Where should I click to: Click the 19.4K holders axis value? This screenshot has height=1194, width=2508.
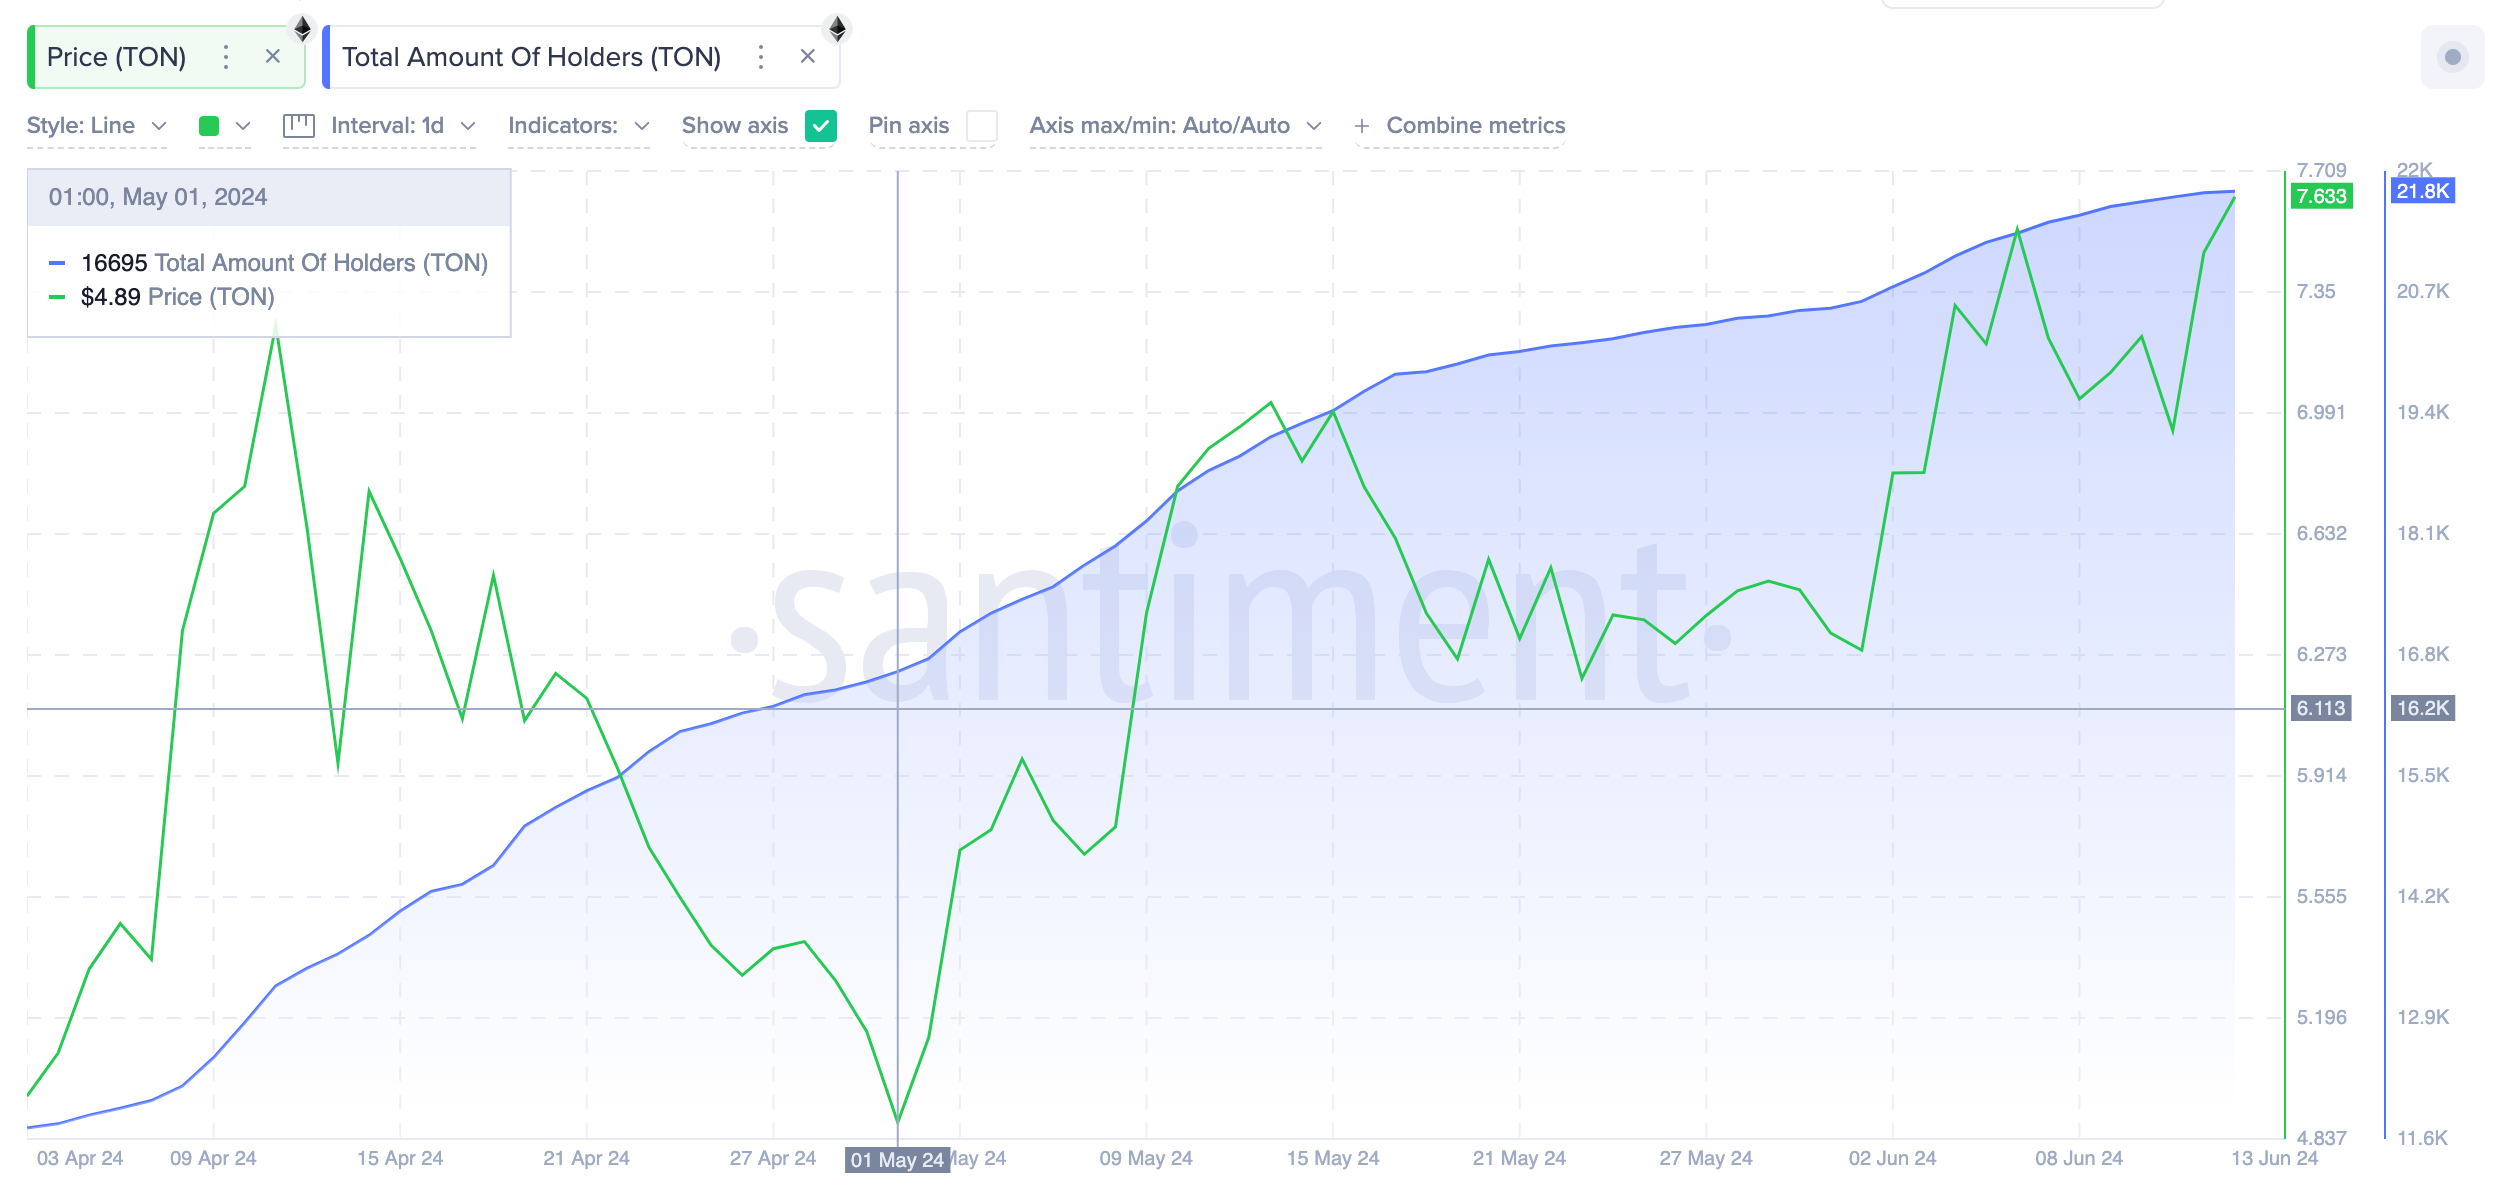(2423, 412)
